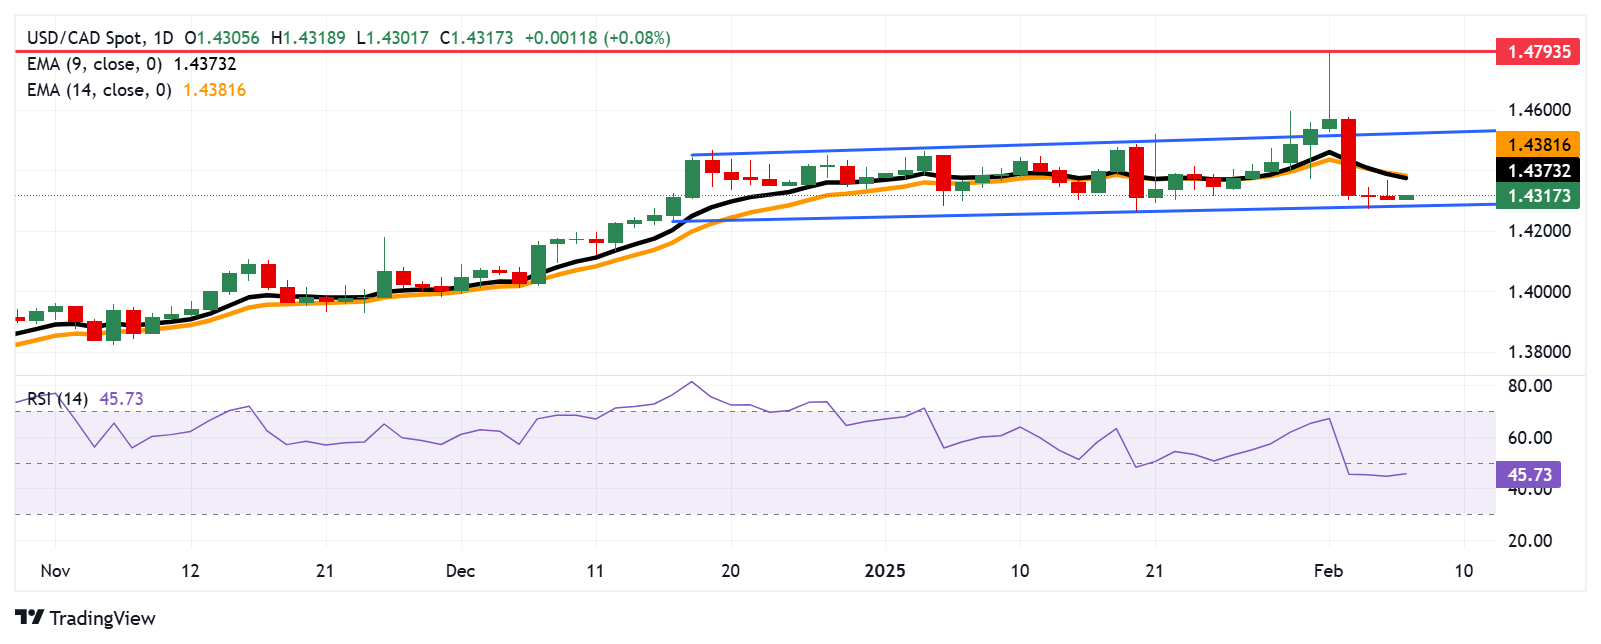The height and width of the screenshot is (644, 1601).
Task: Click the orange 1.43816 EMA price tag
Action: click(1537, 145)
